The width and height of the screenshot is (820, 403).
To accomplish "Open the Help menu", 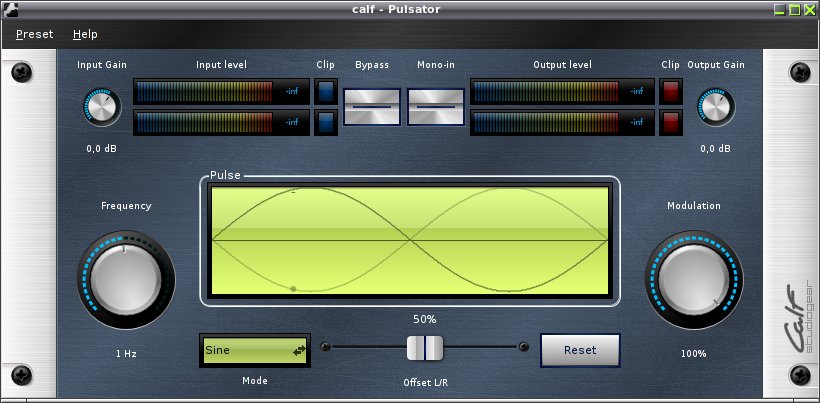I will click(x=85, y=34).
